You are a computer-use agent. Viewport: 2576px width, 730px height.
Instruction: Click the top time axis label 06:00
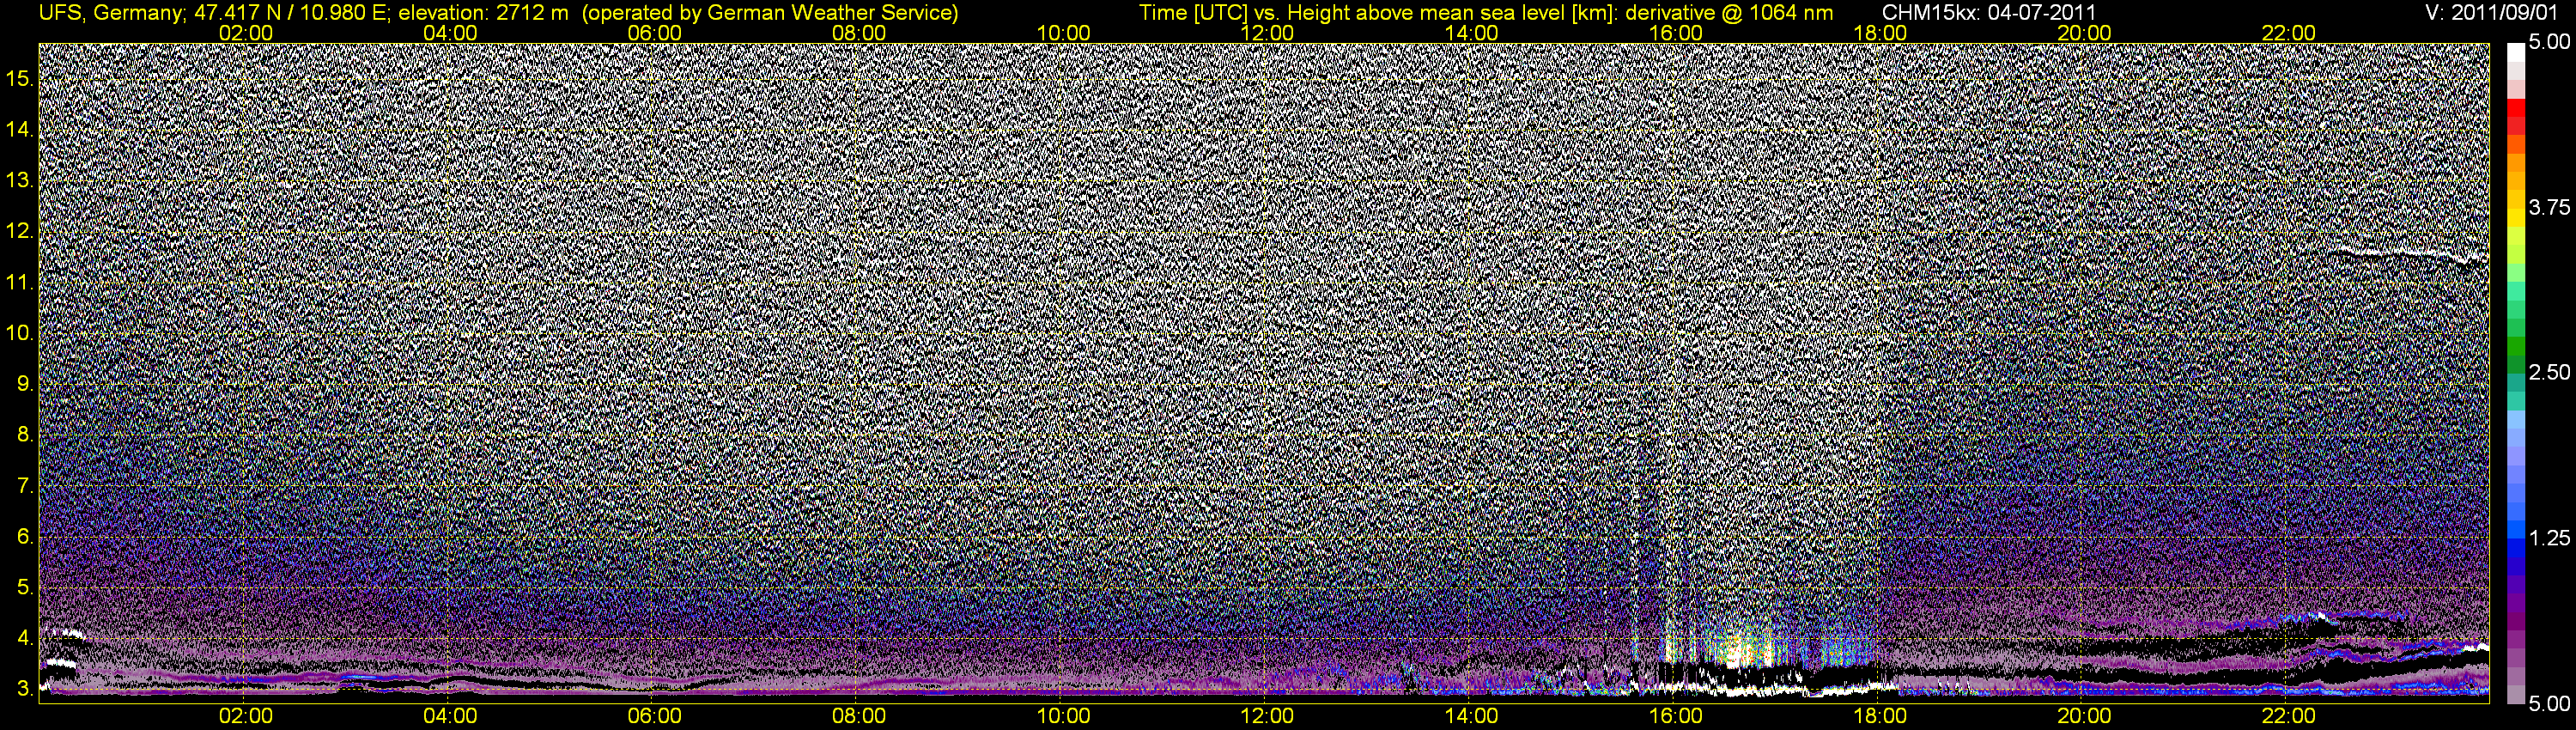click(x=654, y=33)
